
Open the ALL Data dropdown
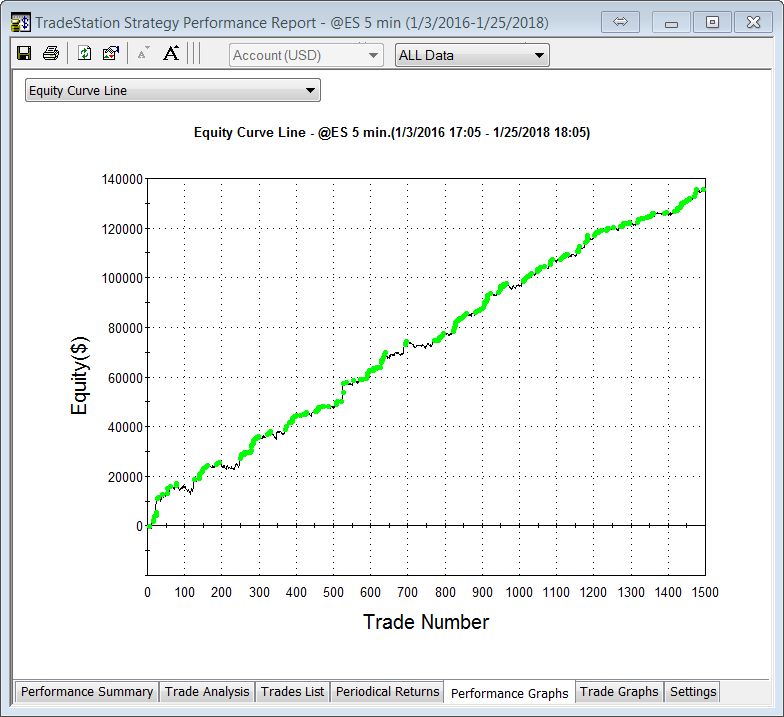coord(472,55)
